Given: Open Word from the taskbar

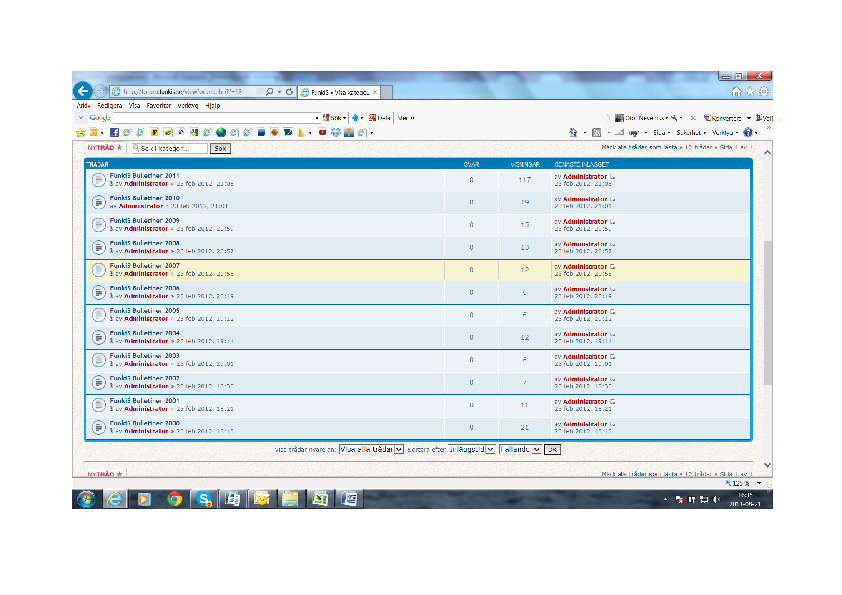Looking at the screenshot, I should pos(349,499).
